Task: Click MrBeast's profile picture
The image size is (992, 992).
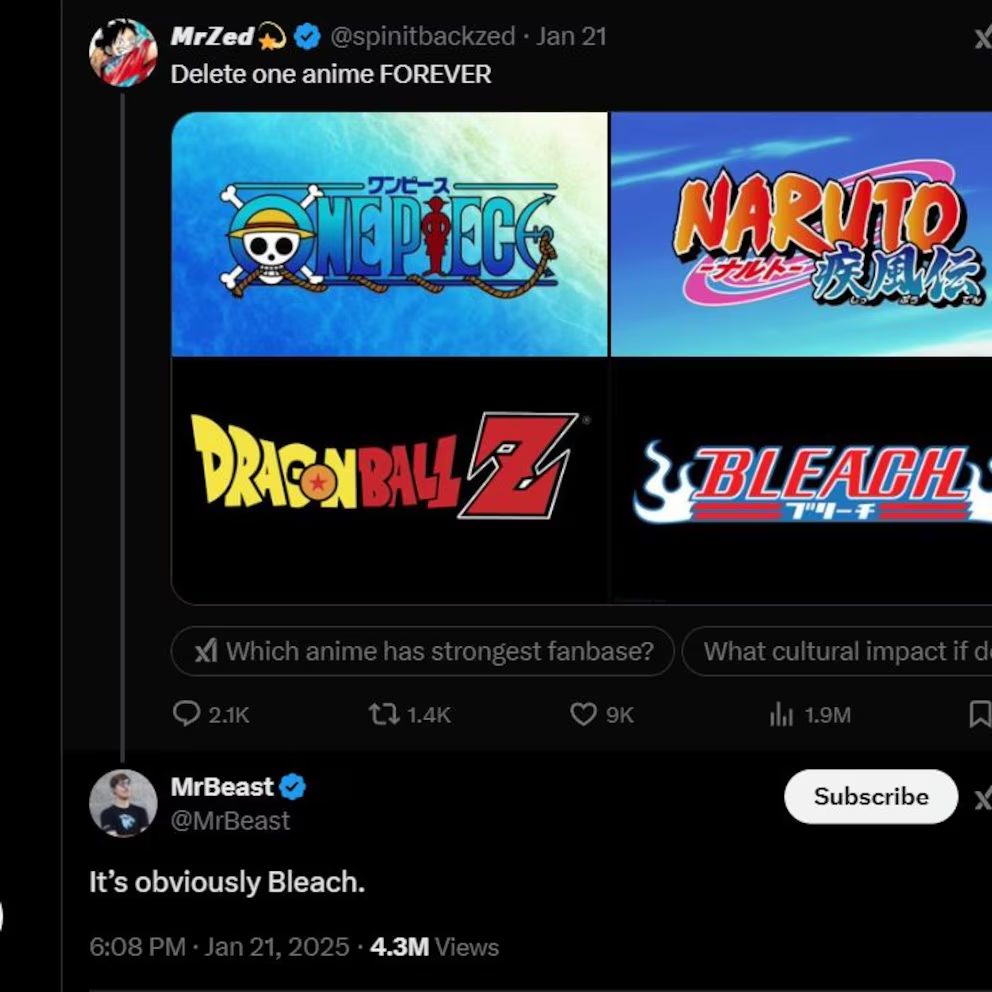Action: tap(123, 803)
